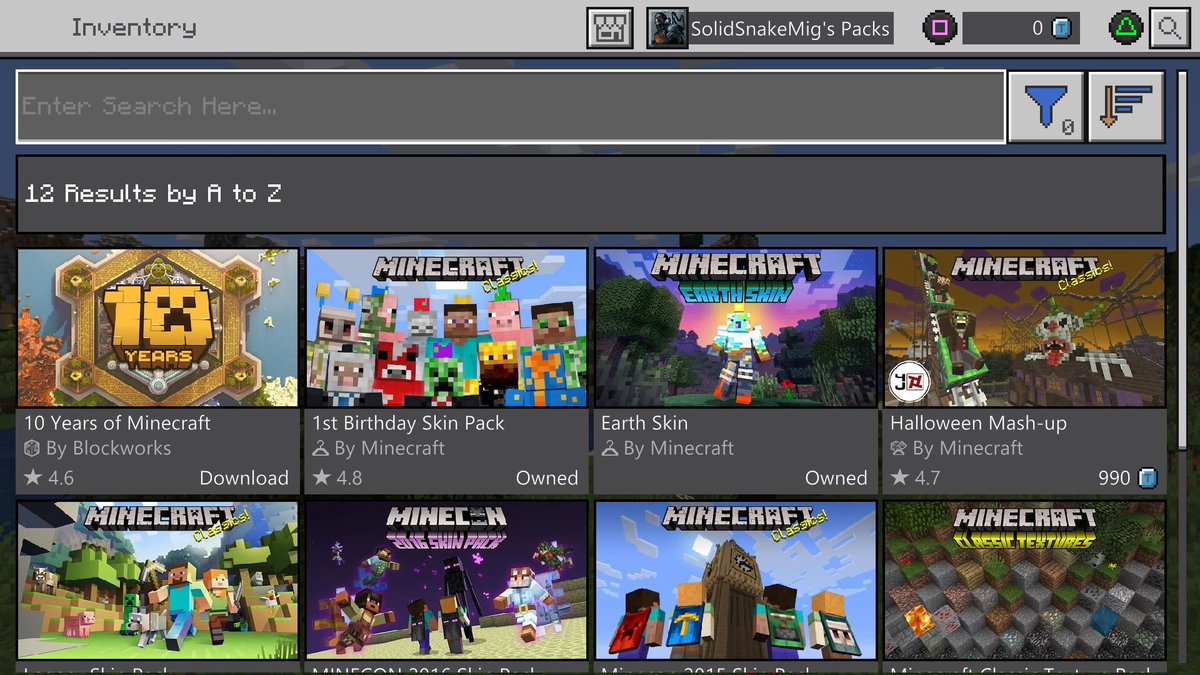Open the Minecoin balance showing 0
The height and width of the screenshot is (675, 1200).
[1022, 29]
